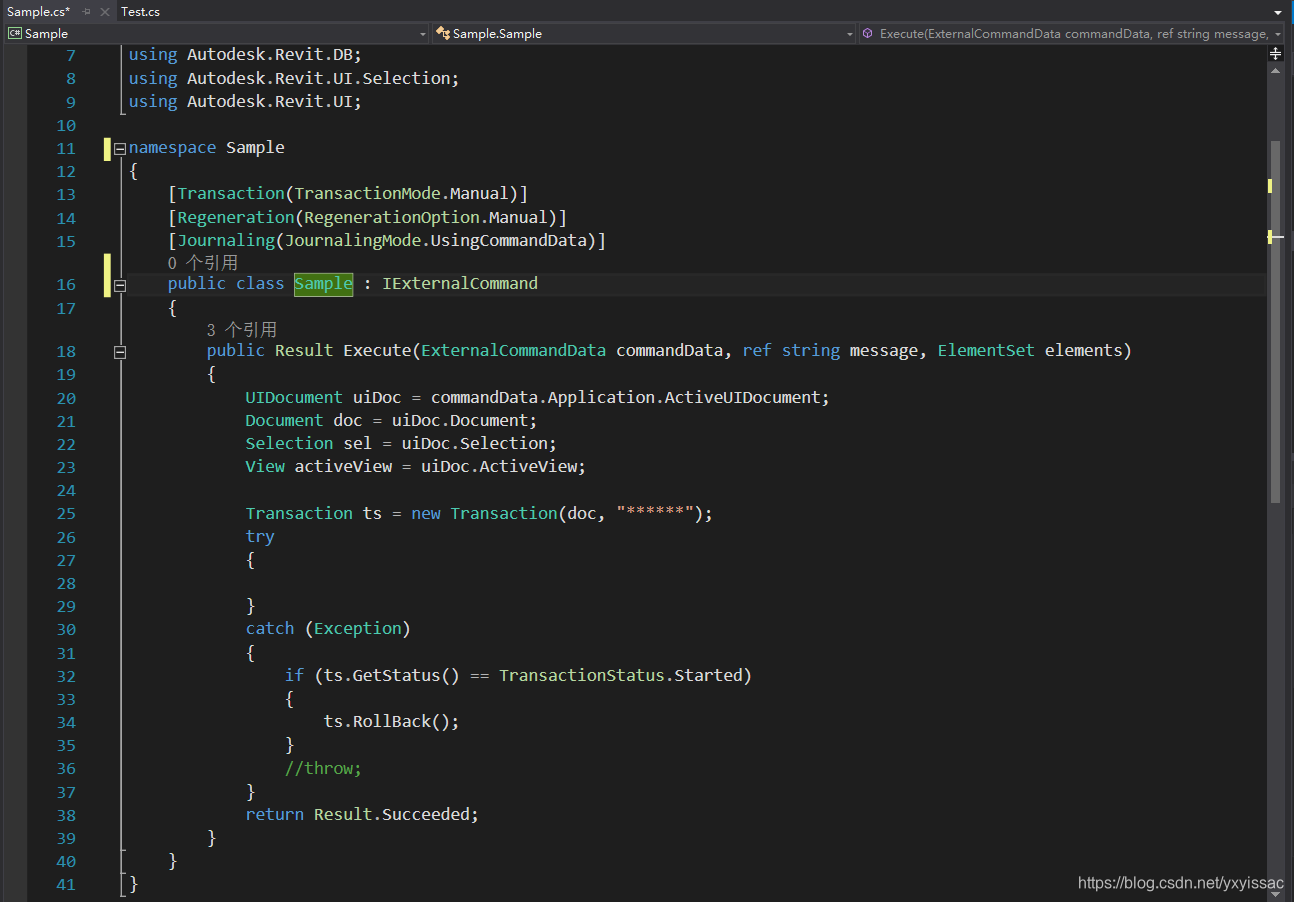Switch to the Test.cs tab
Viewport: 1294px width, 902px height.
pyautogui.click(x=140, y=12)
